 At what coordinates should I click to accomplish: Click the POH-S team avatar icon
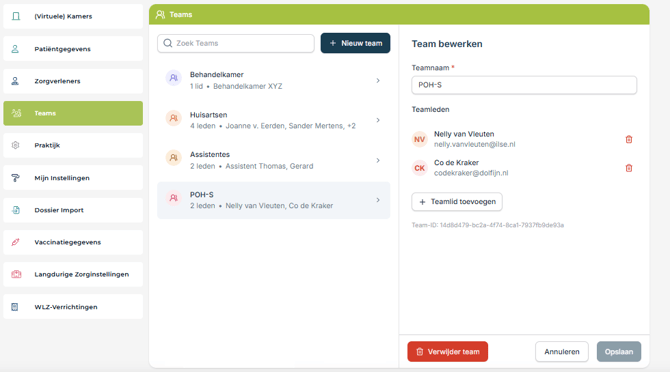click(x=173, y=198)
